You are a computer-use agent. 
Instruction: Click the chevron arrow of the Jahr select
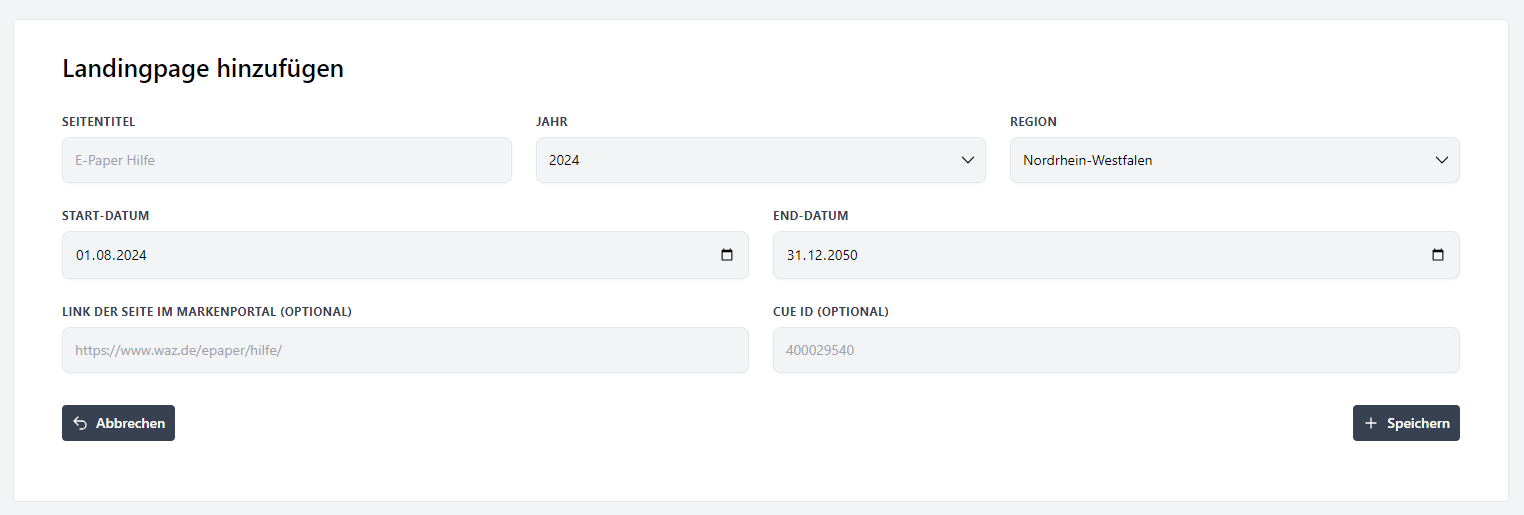[967, 160]
